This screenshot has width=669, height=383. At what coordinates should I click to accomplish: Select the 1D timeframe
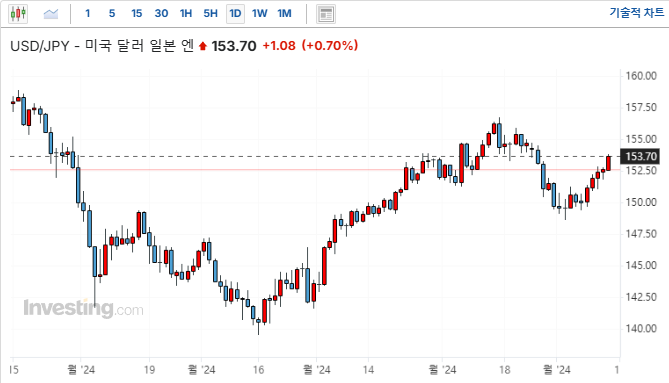click(235, 14)
